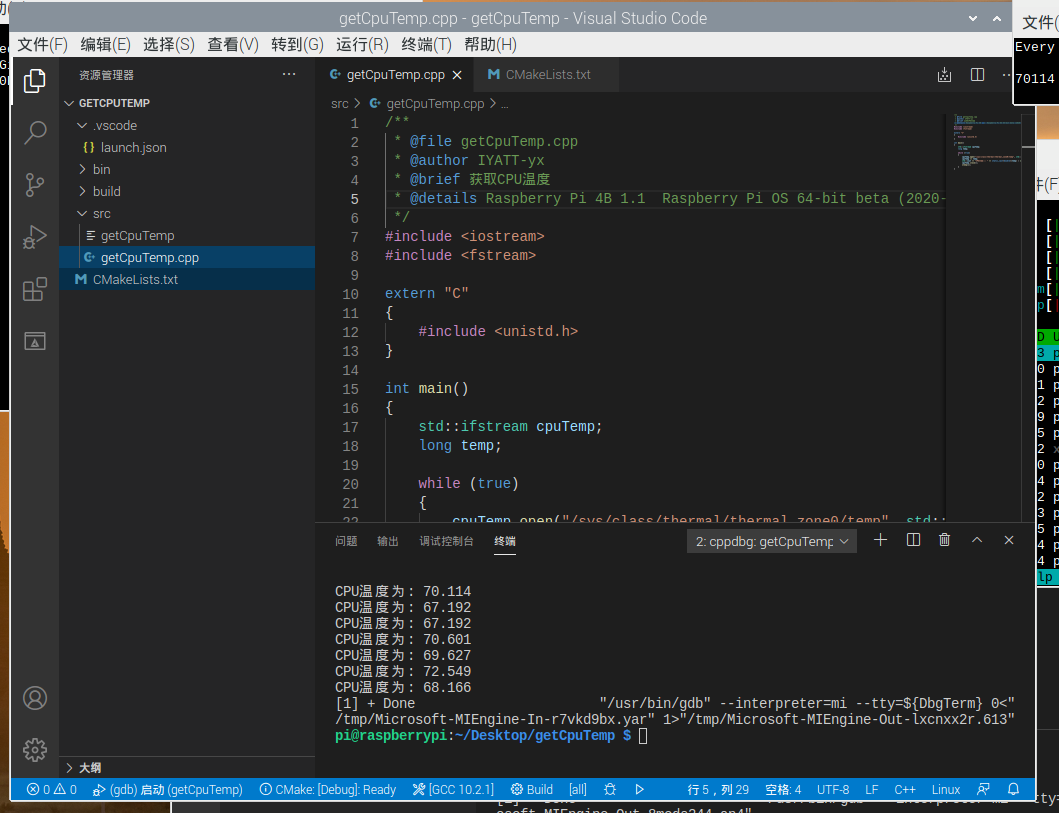Kill the terminal with trash icon
Viewport: 1059px width, 813px height.
point(944,540)
